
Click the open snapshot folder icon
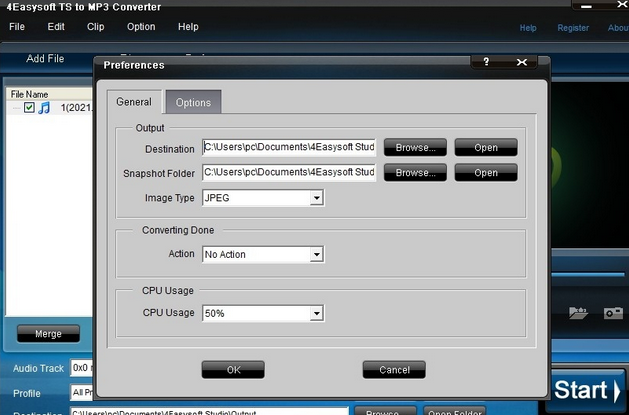tap(578, 313)
